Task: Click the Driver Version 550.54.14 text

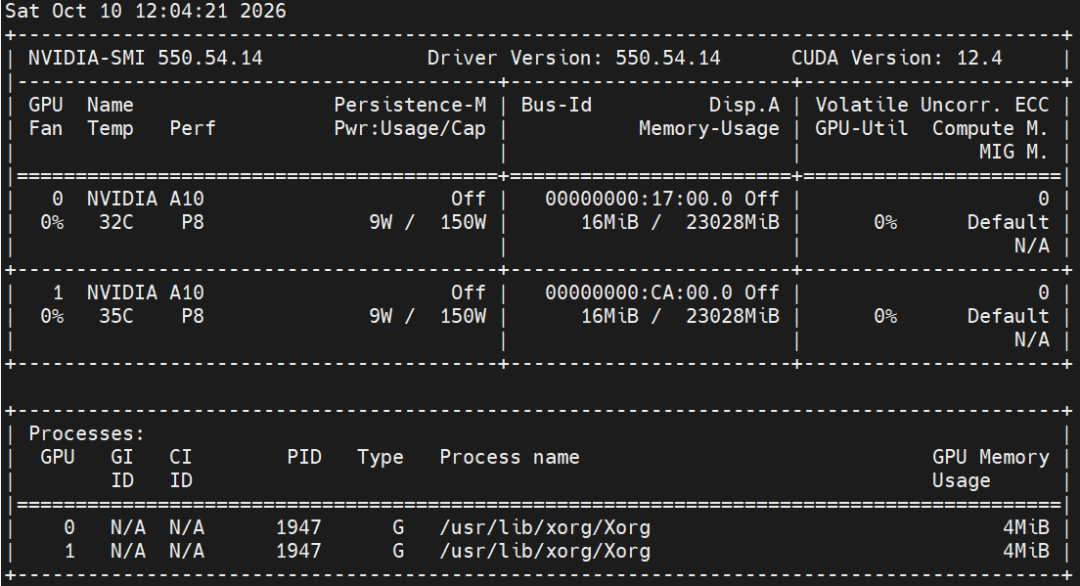Action: pyautogui.click(x=574, y=58)
